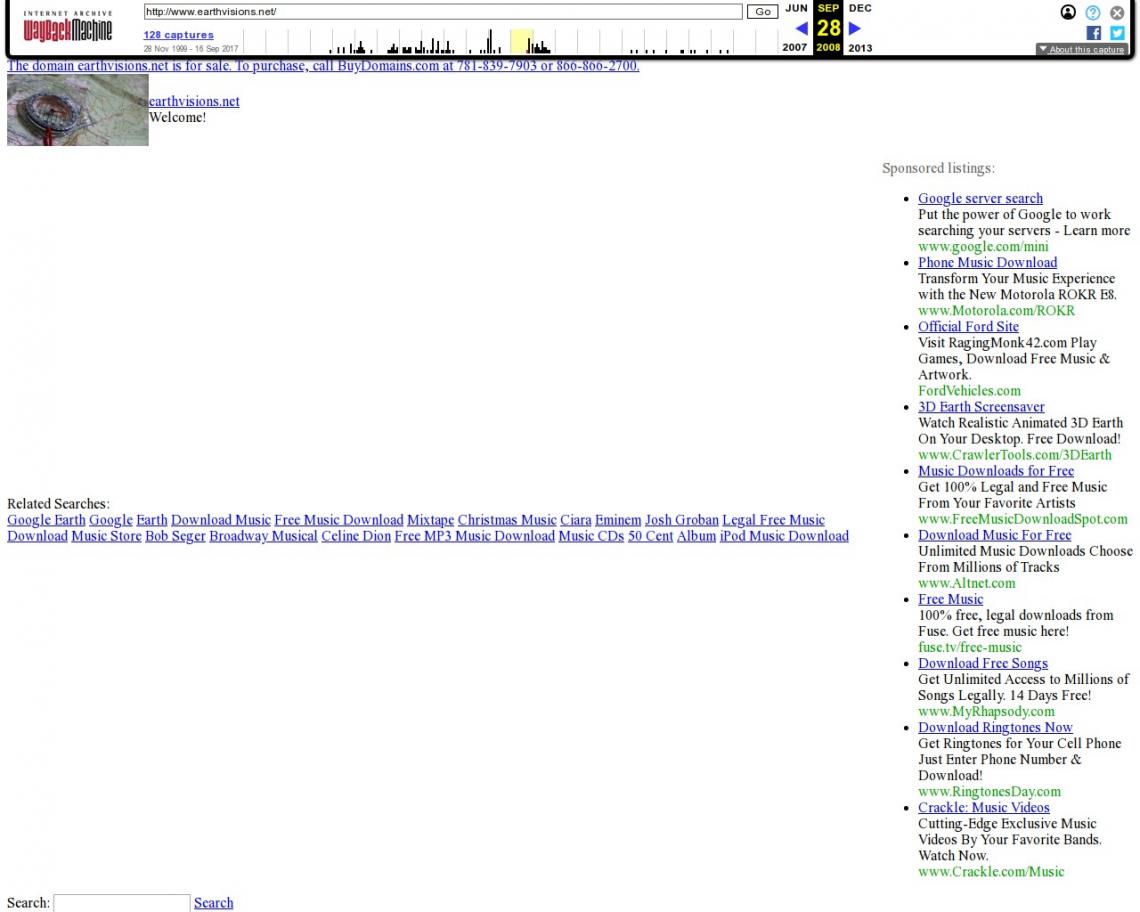Click the Free Music Download related search
This screenshot has height=912, width=1140.
click(x=339, y=520)
